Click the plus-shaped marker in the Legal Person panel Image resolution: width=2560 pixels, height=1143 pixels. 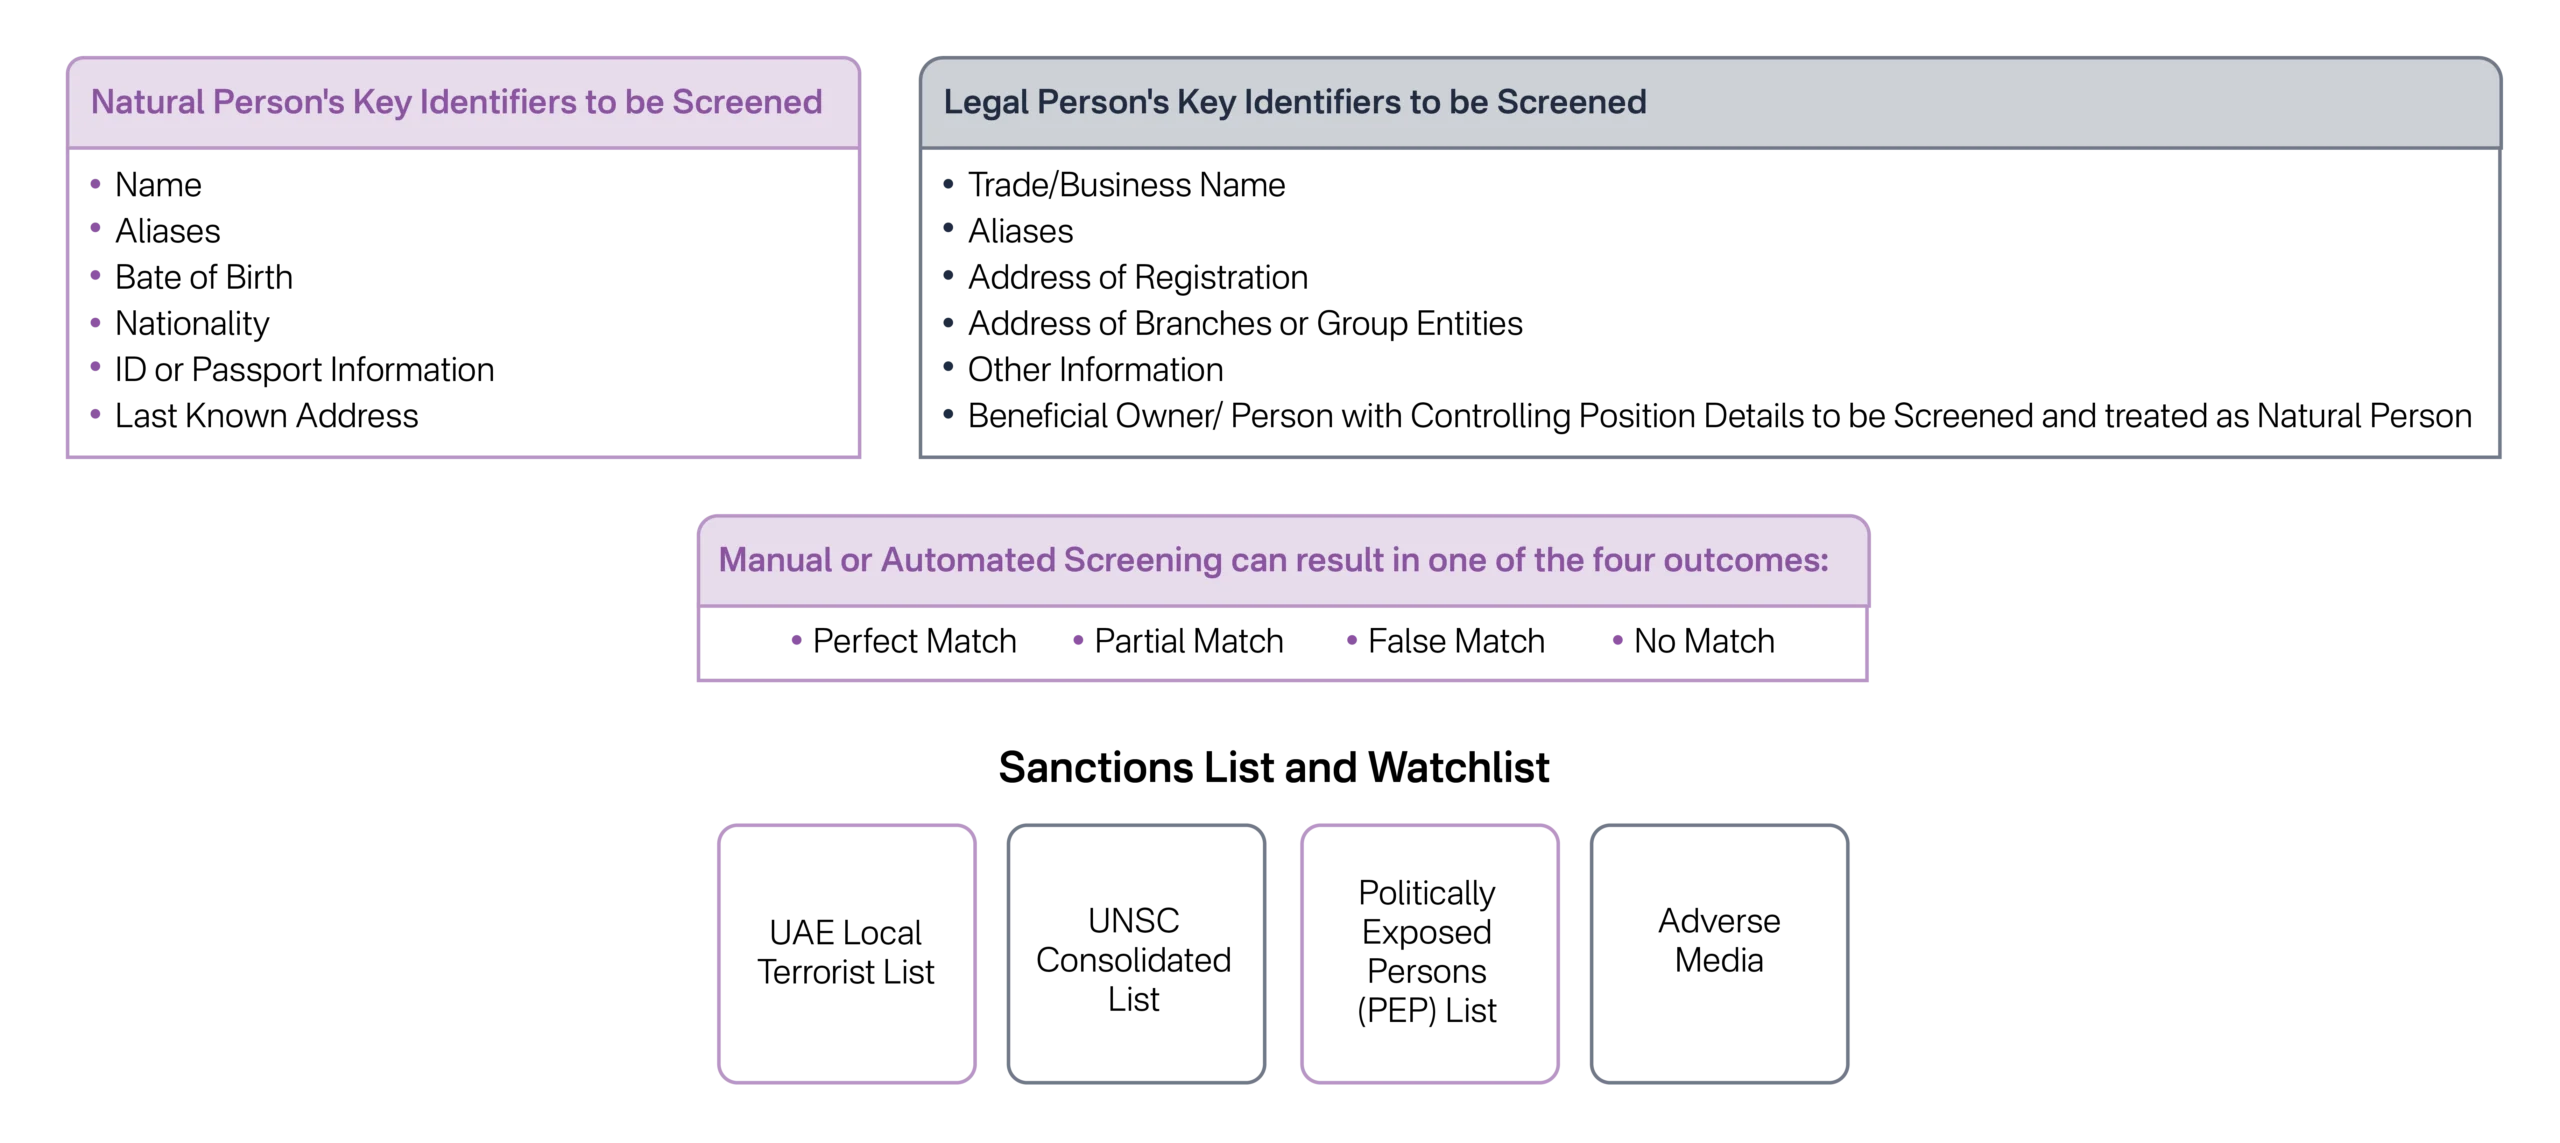pyautogui.click(x=948, y=228)
